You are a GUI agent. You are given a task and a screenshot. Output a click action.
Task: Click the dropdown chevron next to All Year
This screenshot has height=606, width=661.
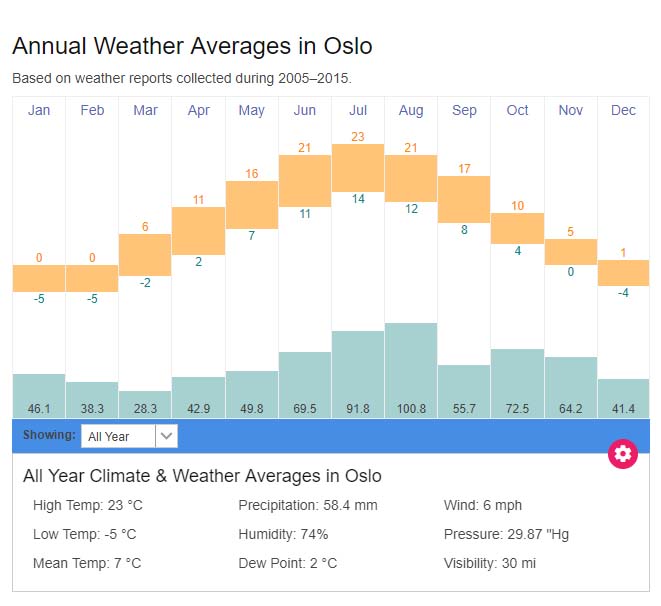click(167, 436)
